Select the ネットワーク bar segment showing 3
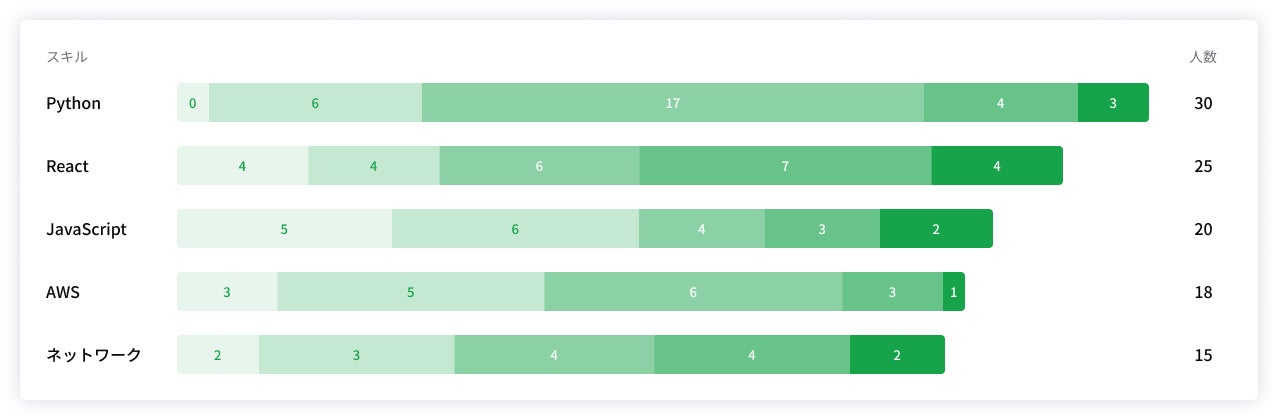This screenshot has width=1278, height=420. (x=356, y=355)
